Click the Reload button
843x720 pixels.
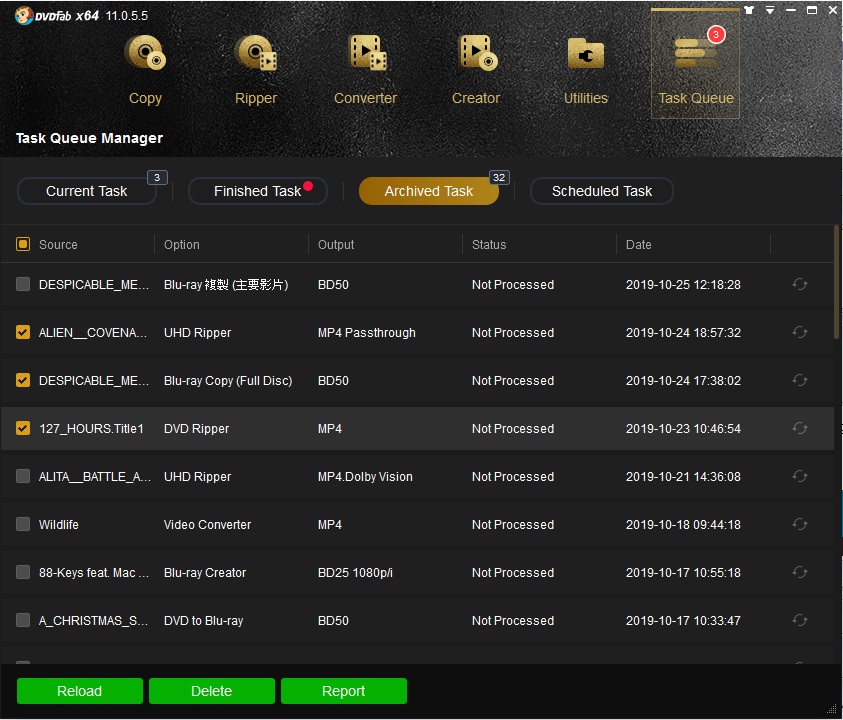click(80, 691)
